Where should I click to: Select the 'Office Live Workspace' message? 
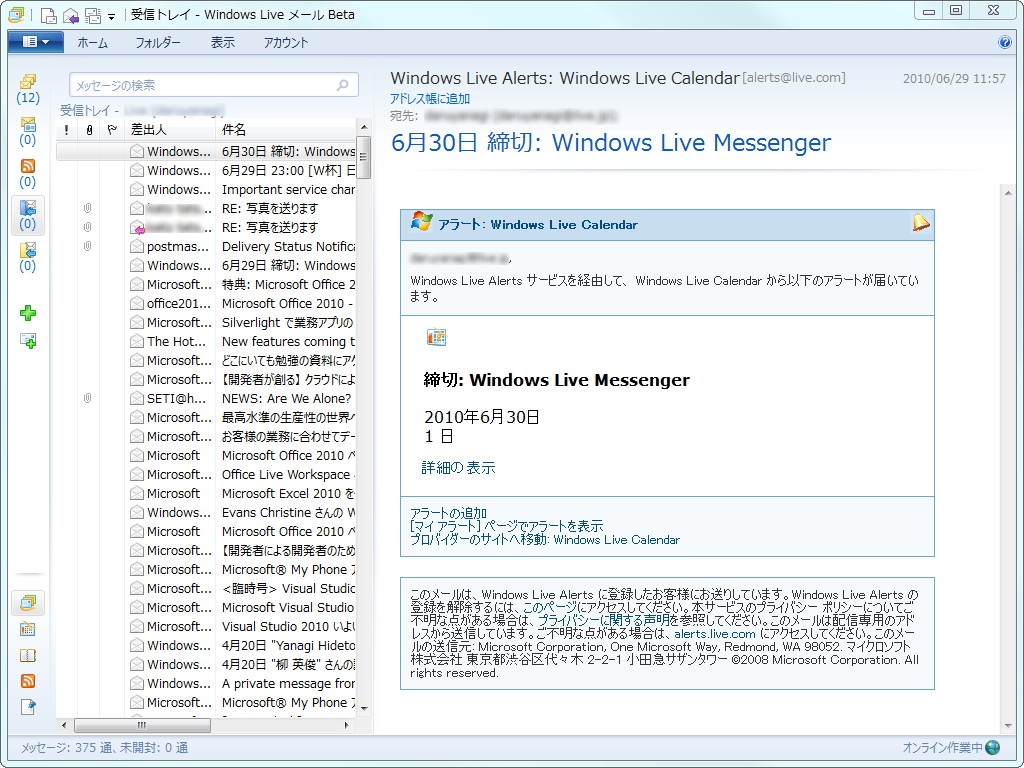pyautogui.click(x=206, y=475)
